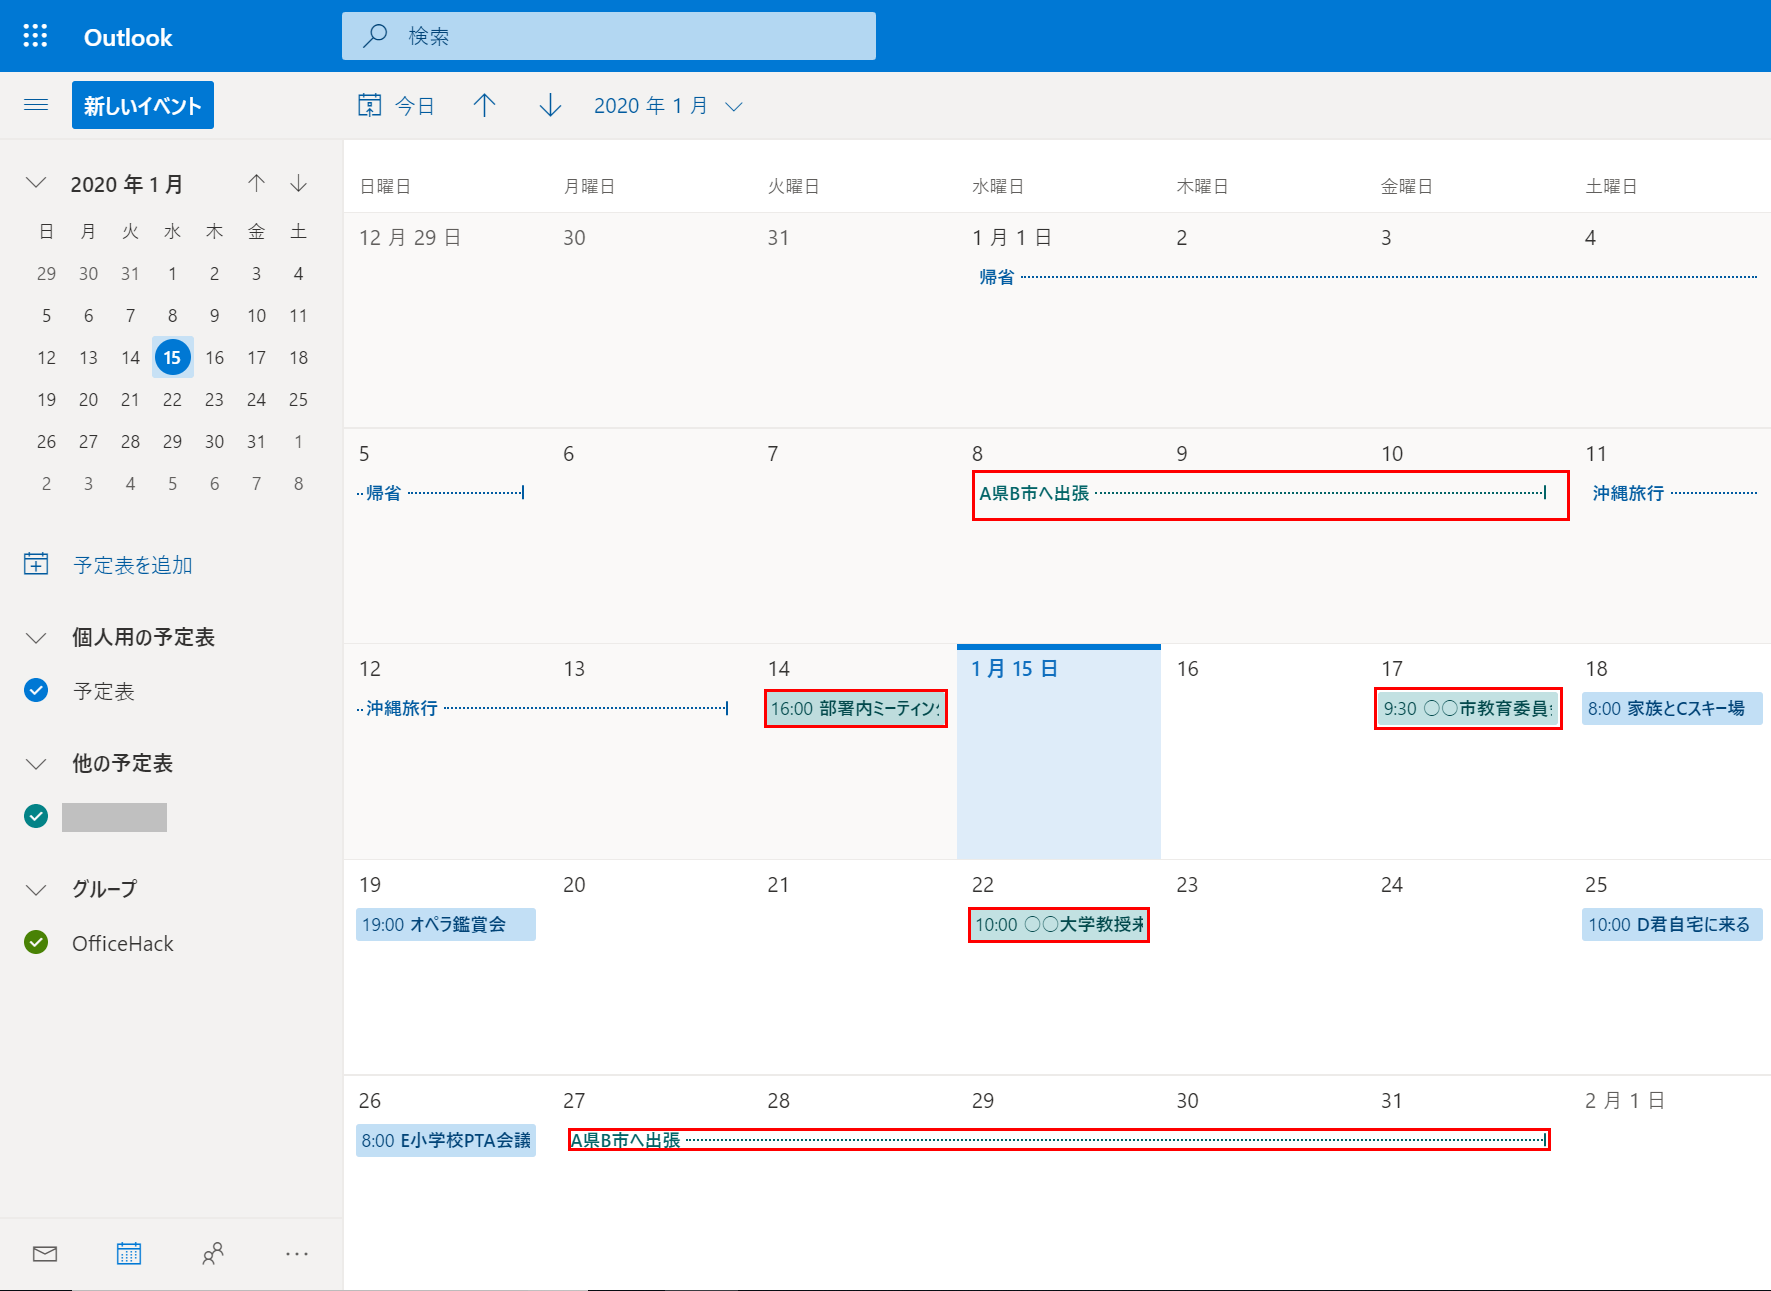Switch to Mail with the envelope icon
This screenshot has width=1771, height=1291.
45,1254
